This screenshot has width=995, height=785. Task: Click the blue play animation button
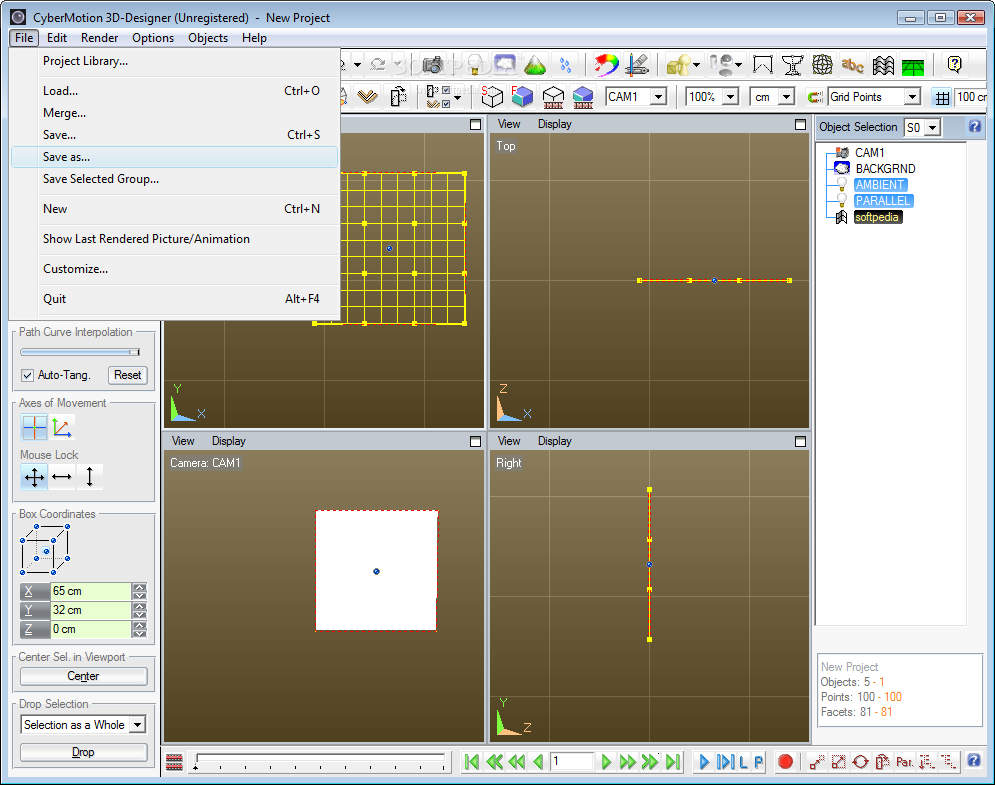(x=704, y=761)
